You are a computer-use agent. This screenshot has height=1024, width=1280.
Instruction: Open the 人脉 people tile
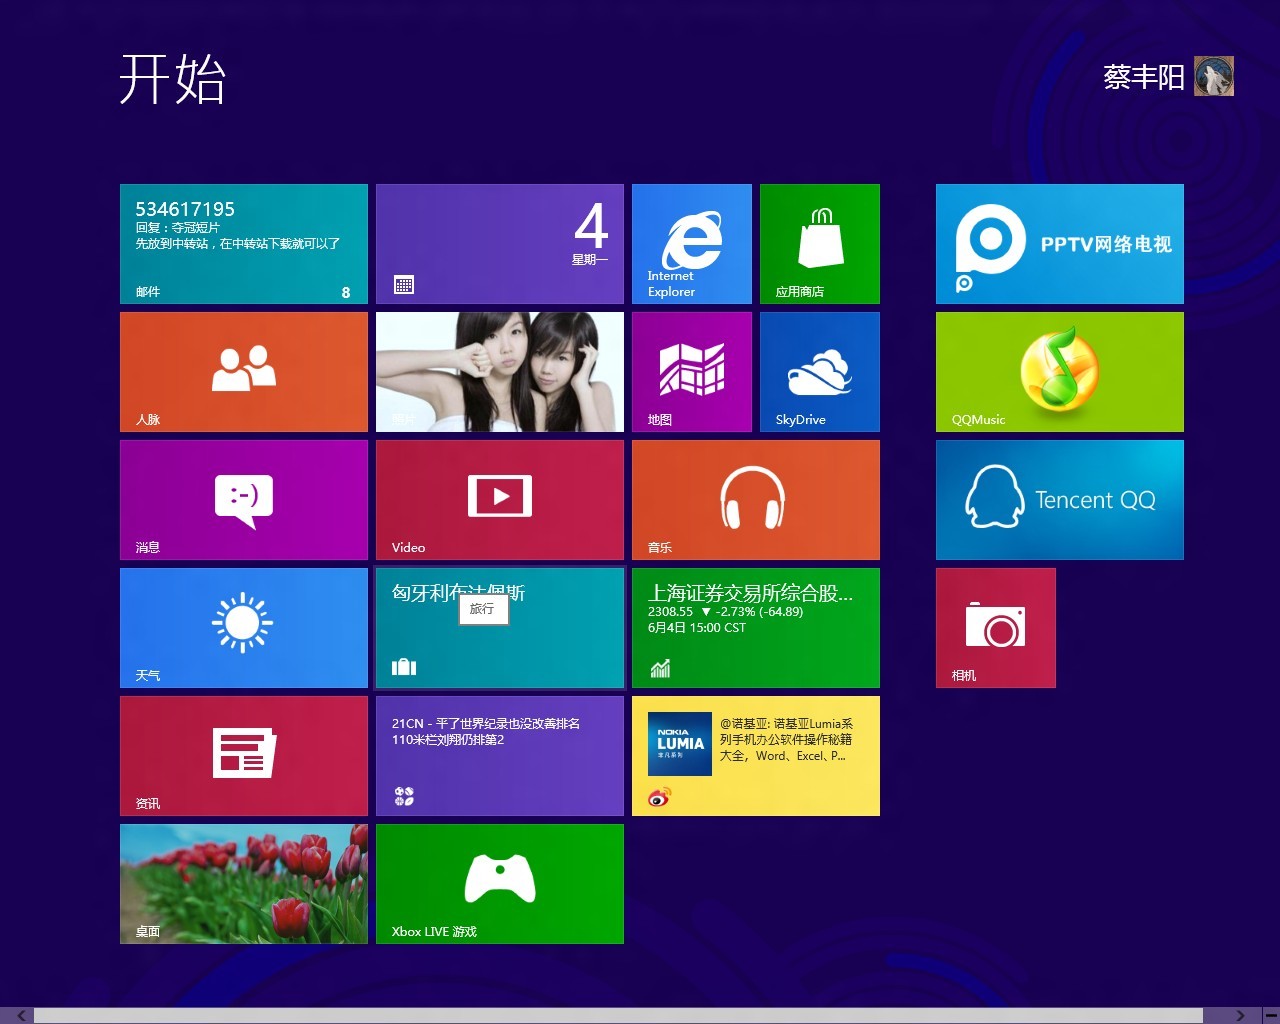pyautogui.click(x=244, y=372)
